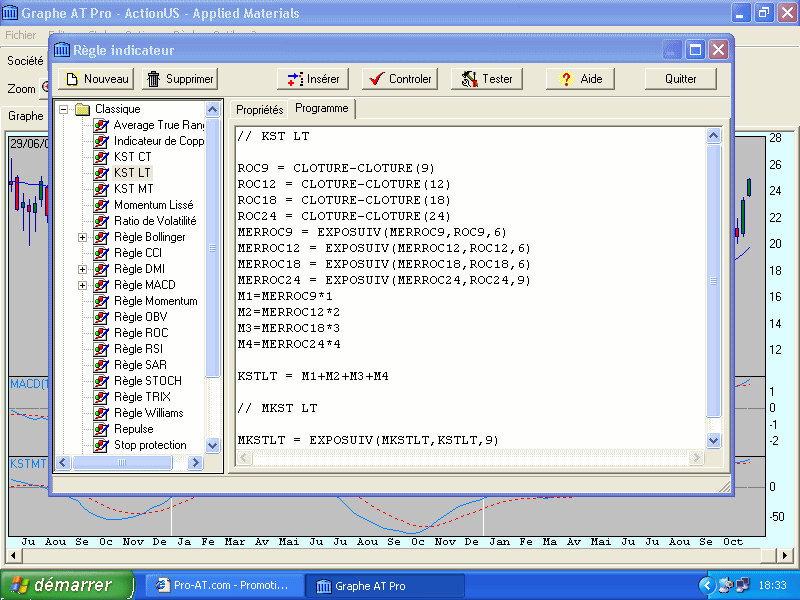Viewport: 800px width, 600px height.
Task: Click the Règle DMI rule icon
Action: pyautogui.click(x=101, y=269)
